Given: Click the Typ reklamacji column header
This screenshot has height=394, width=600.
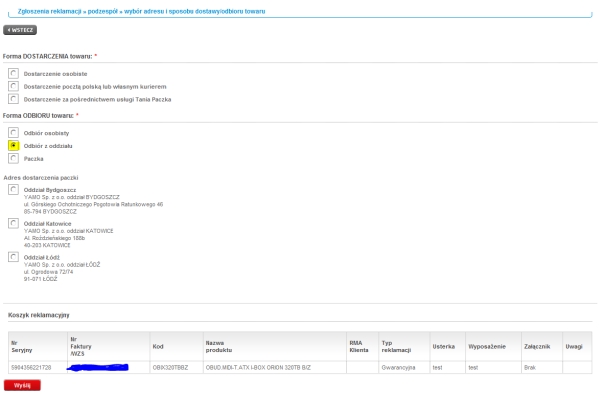Looking at the screenshot, I should point(404,347).
